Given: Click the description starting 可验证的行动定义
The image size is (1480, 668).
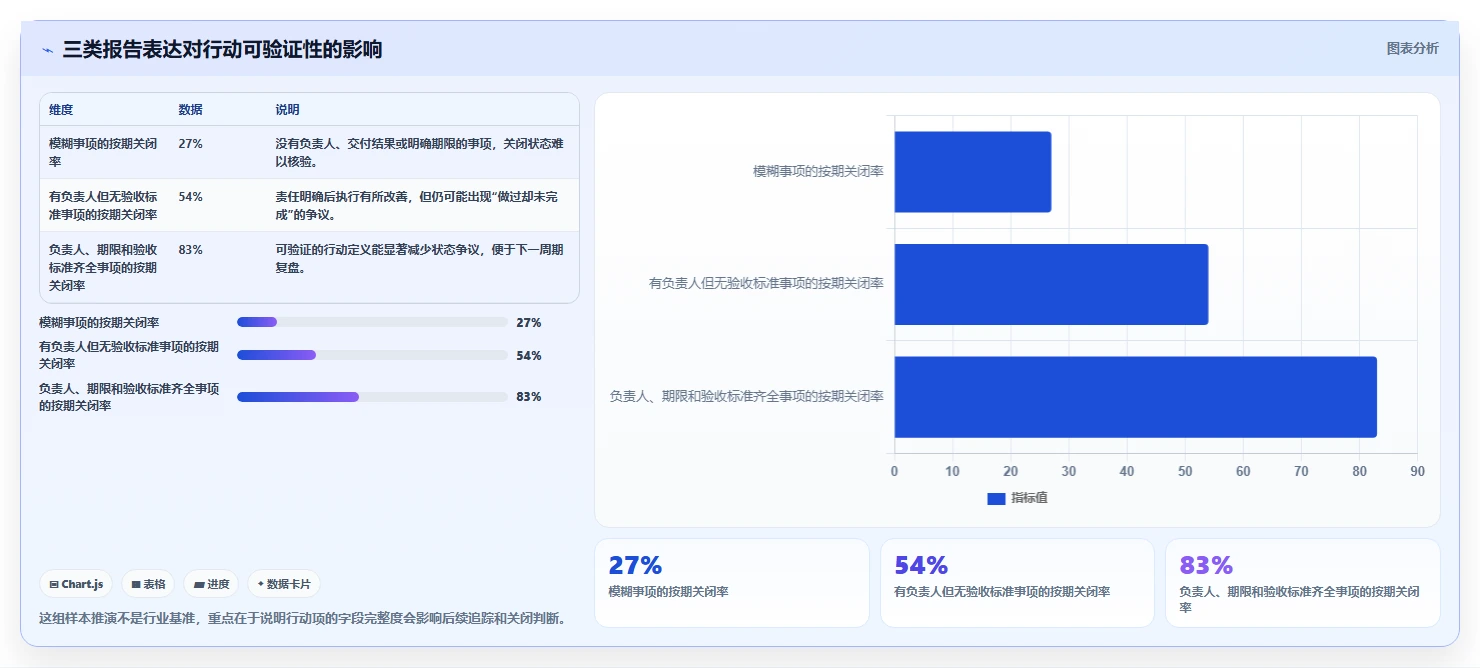Looking at the screenshot, I should click(419, 258).
